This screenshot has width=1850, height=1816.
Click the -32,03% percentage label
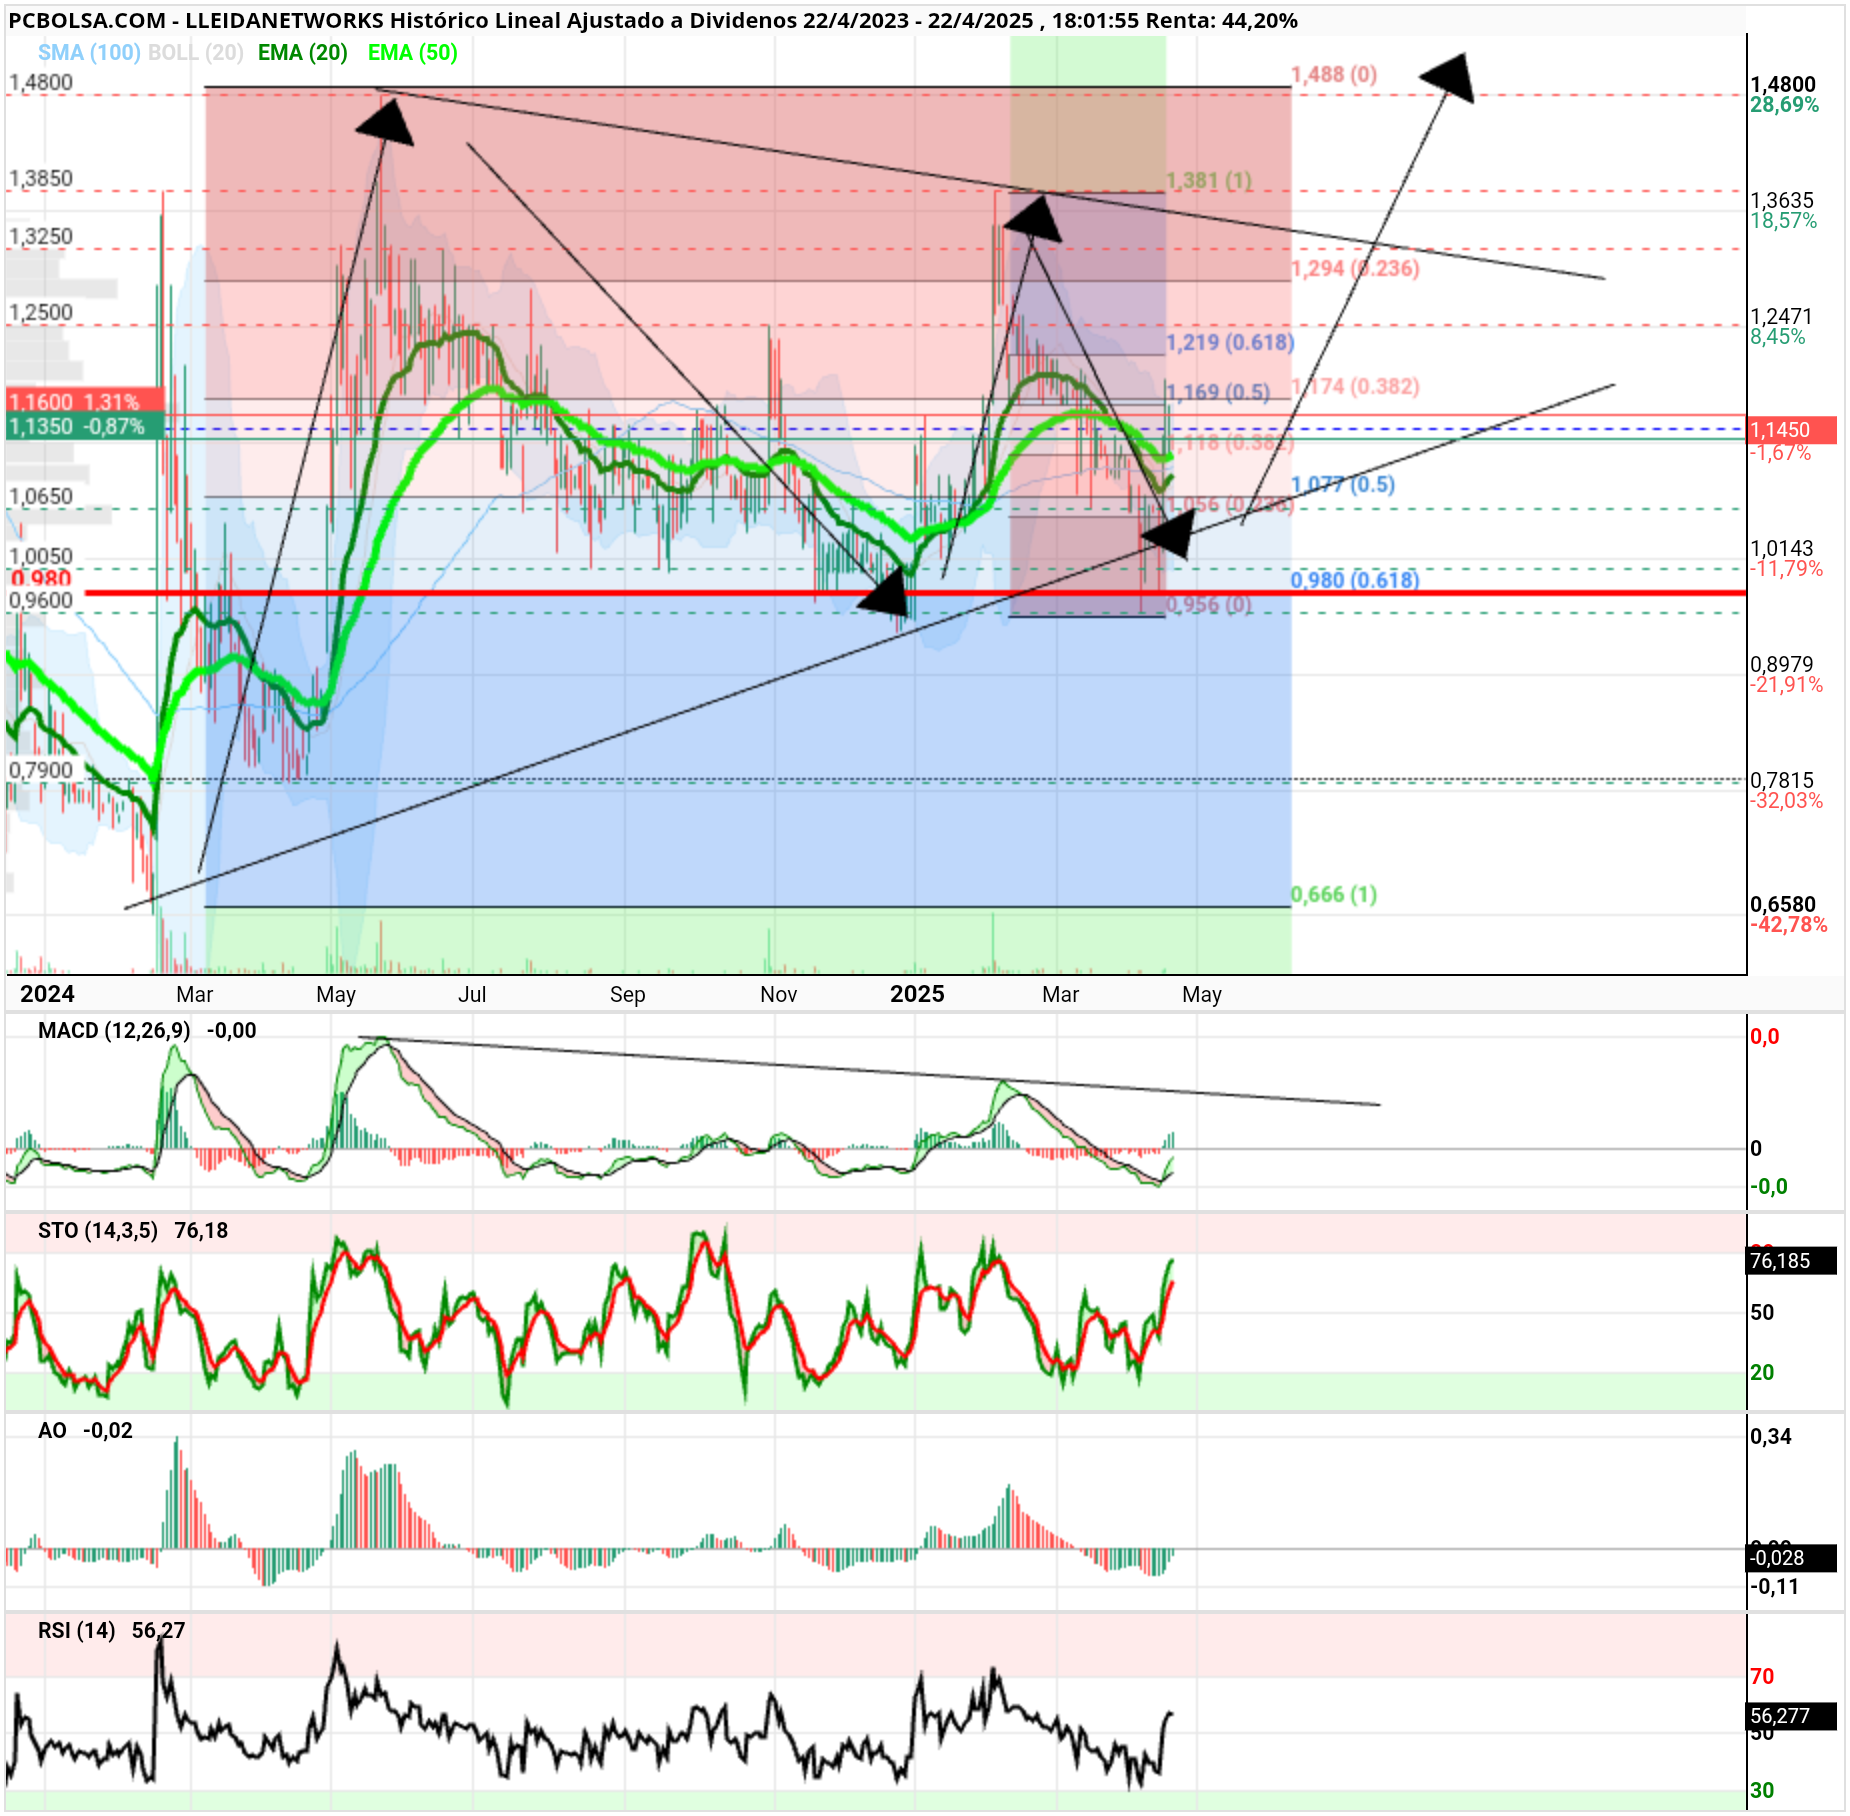1787,801
